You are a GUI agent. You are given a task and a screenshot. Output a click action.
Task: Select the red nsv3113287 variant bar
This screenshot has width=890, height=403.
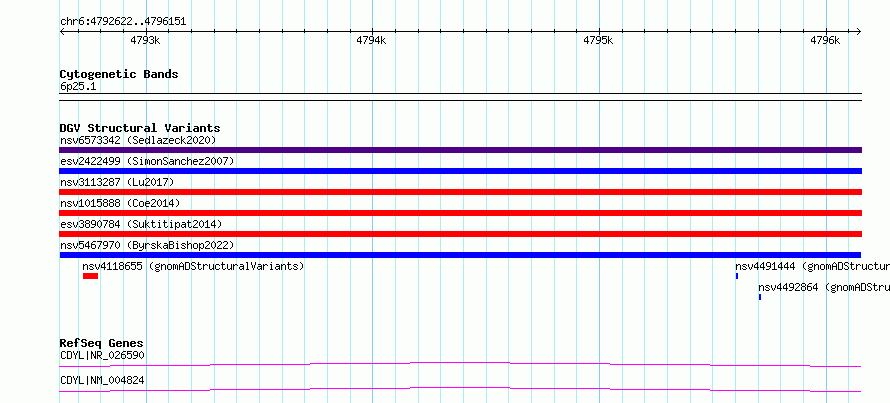click(x=460, y=192)
